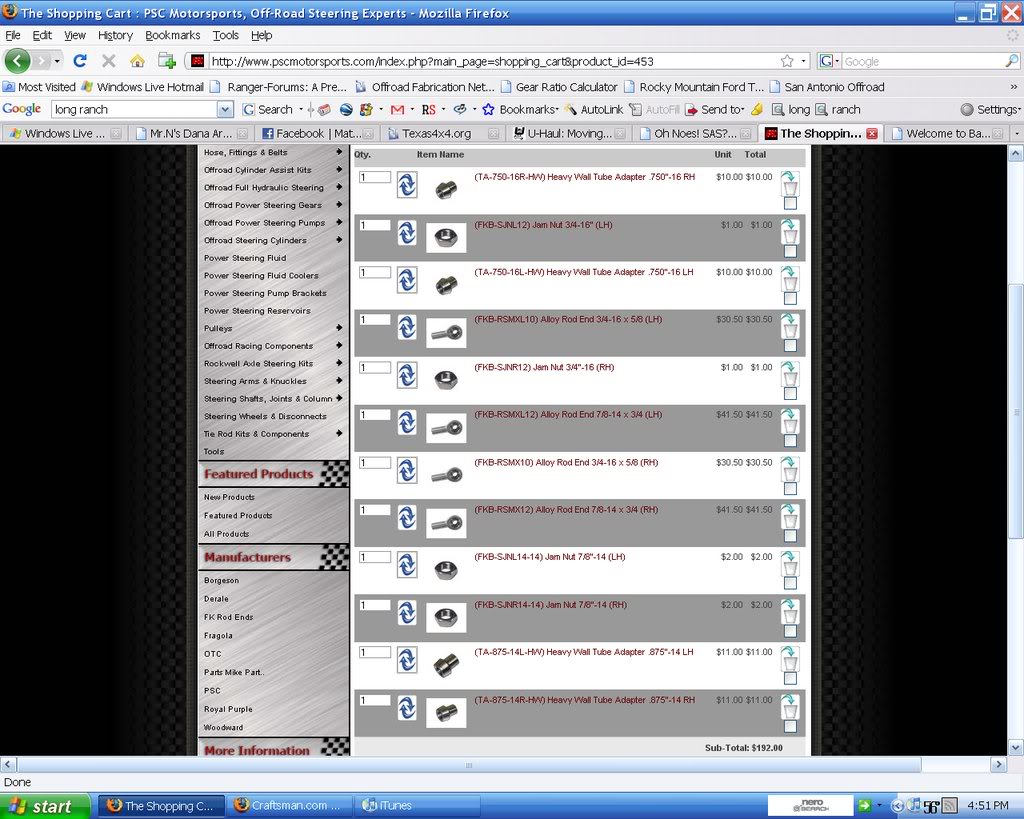
Task: Check delete box for FKB-SJNR14-14 Jam Nut
Action: (790, 631)
